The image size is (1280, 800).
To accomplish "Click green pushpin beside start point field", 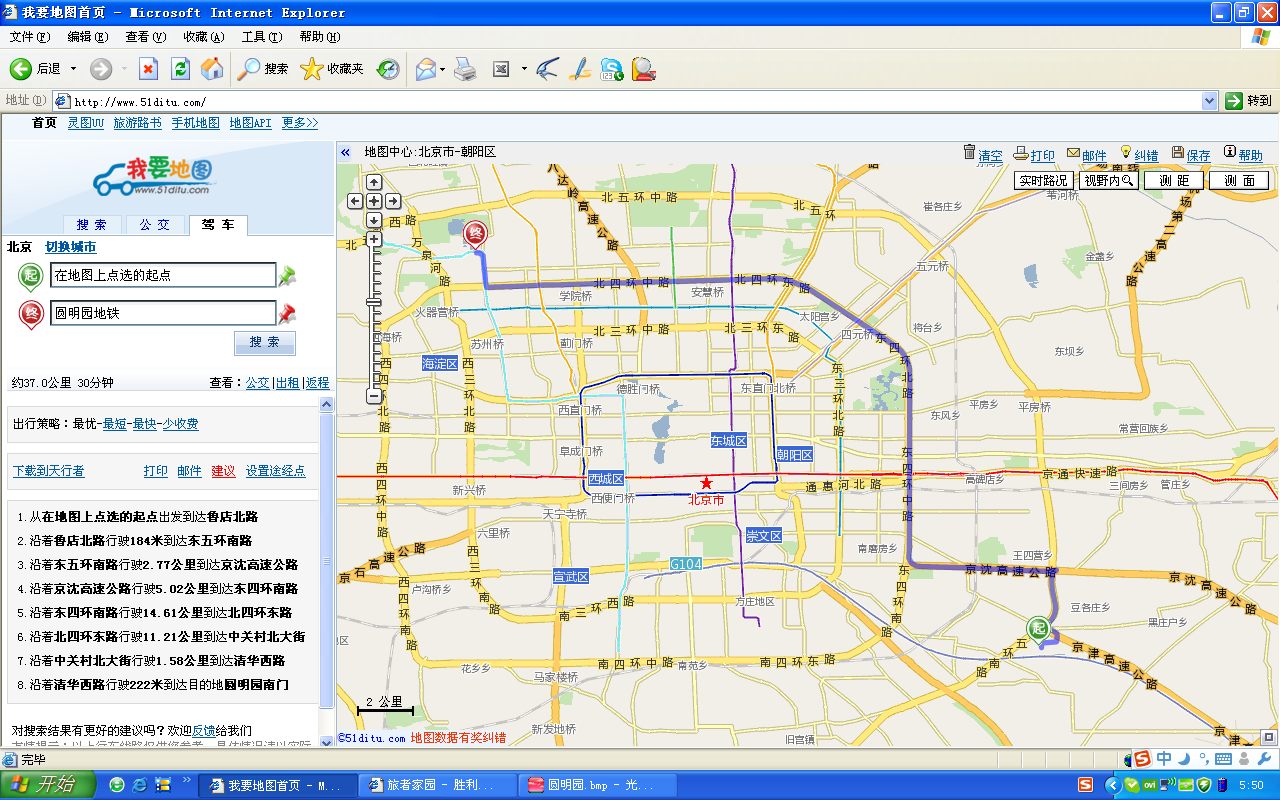I will pyautogui.click(x=287, y=275).
